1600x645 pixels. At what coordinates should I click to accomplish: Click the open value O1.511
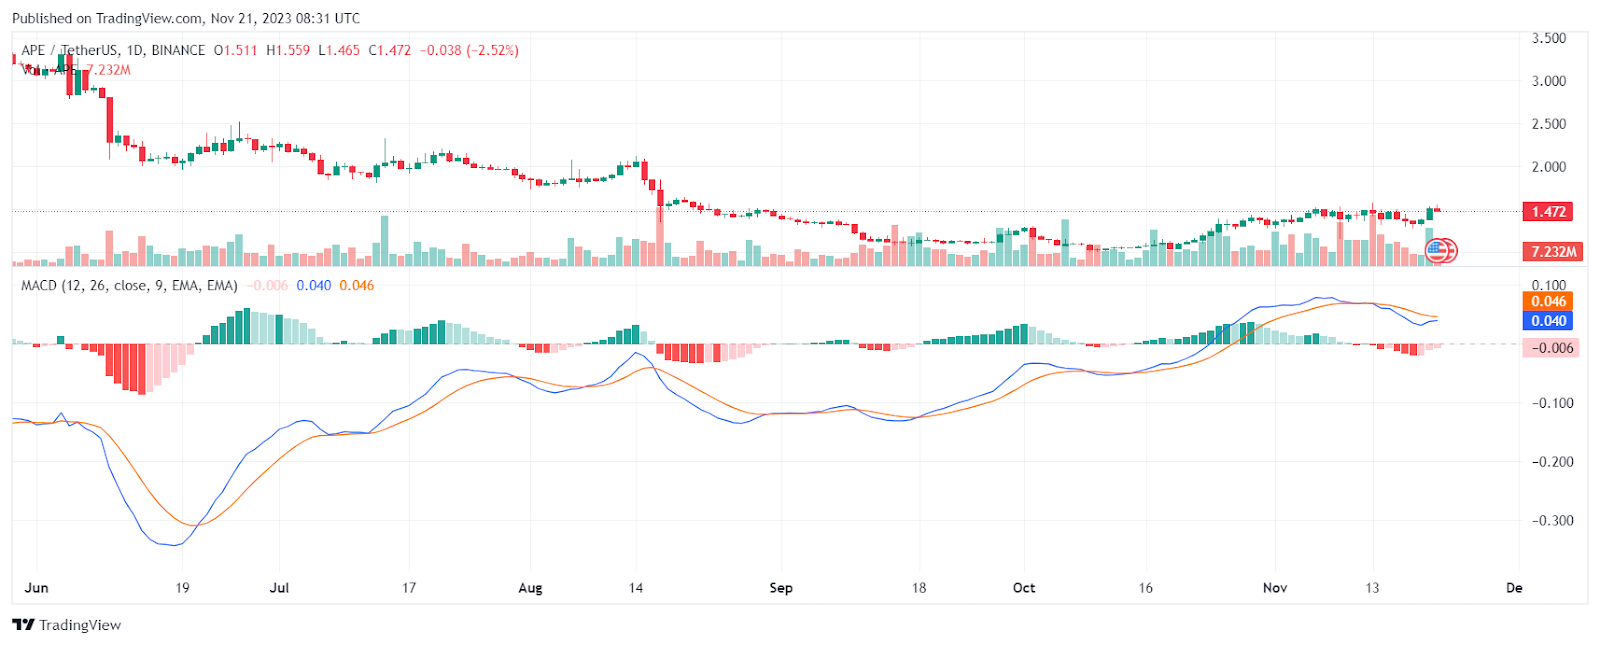point(236,50)
